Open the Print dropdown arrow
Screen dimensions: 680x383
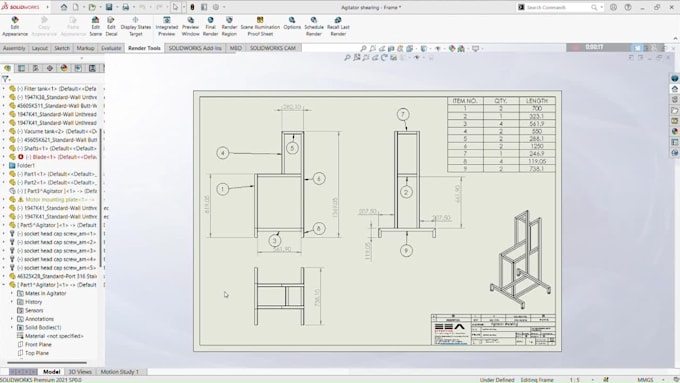point(133,7)
